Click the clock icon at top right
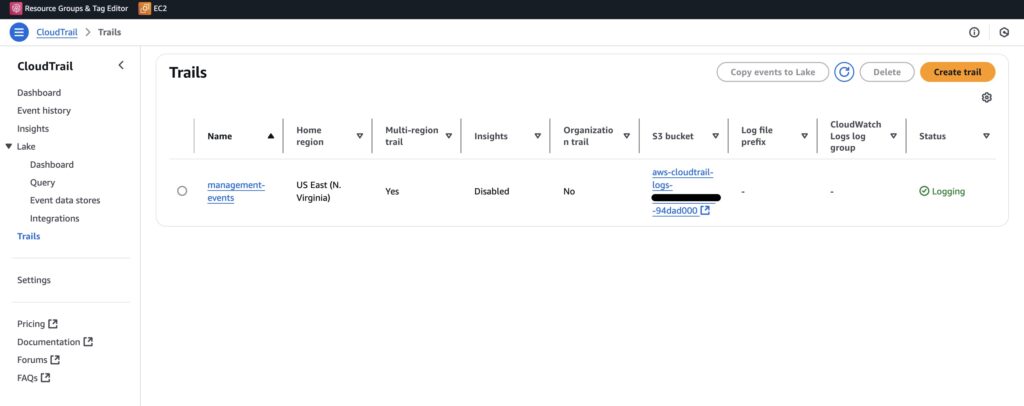Image resolution: width=1024 pixels, height=406 pixels. [1004, 32]
